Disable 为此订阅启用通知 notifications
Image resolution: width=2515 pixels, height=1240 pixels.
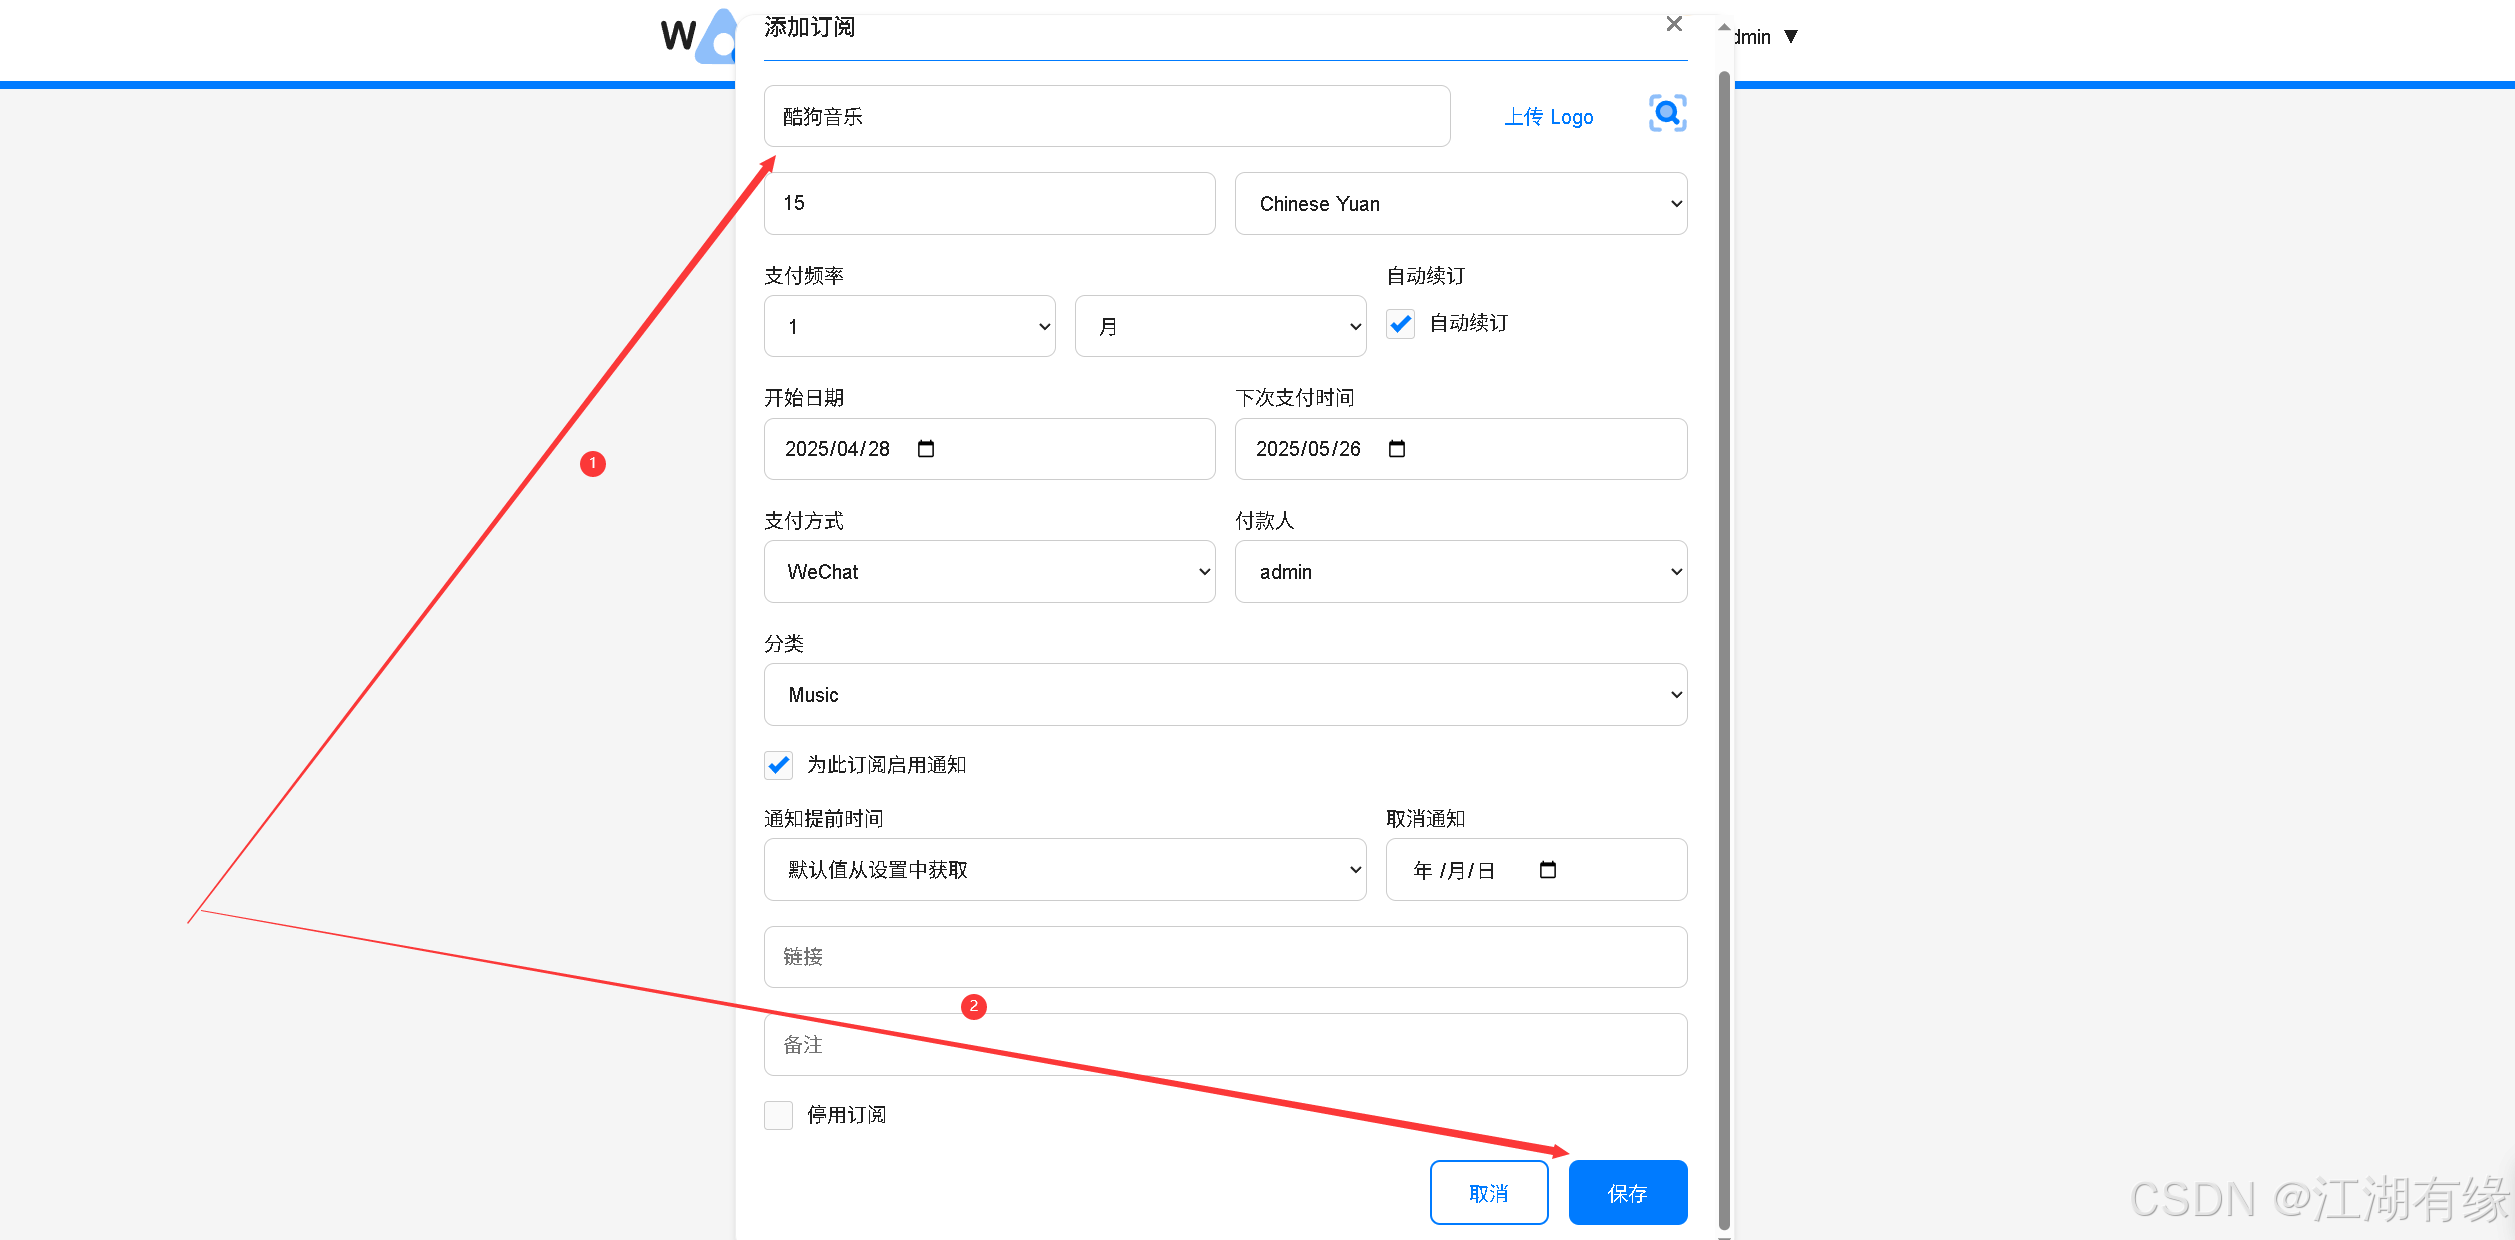778,765
